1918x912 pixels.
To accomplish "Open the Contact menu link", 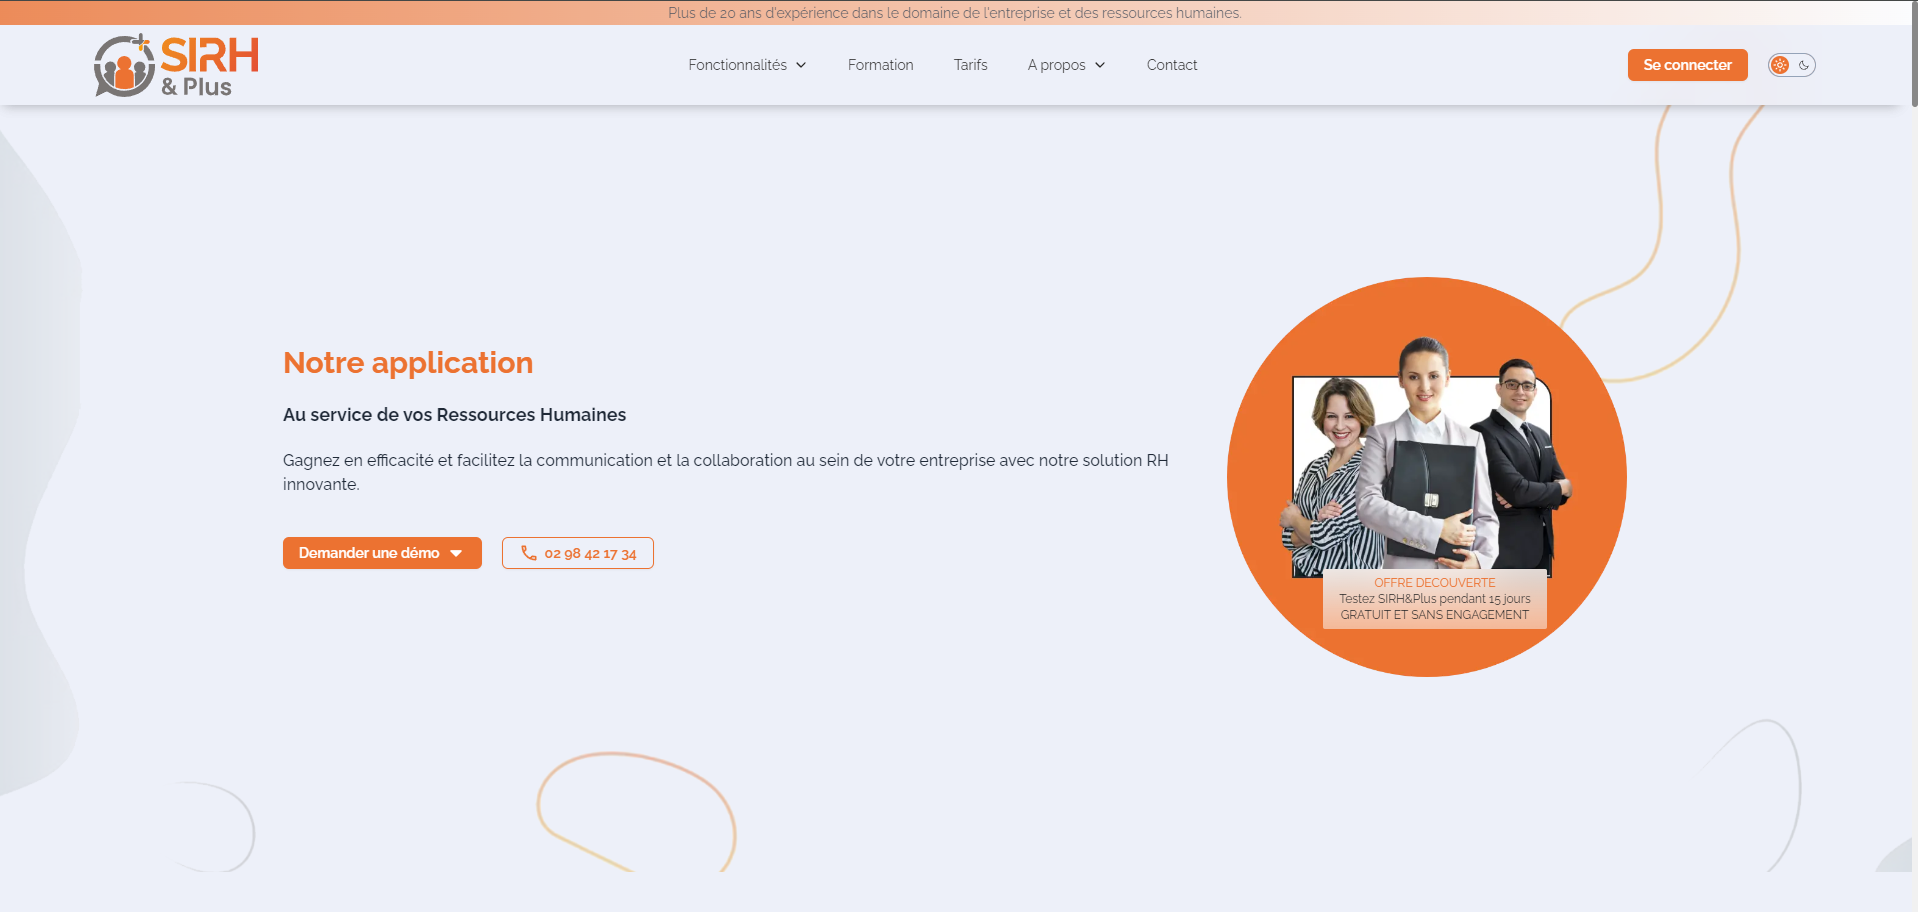I will tap(1171, 65).
